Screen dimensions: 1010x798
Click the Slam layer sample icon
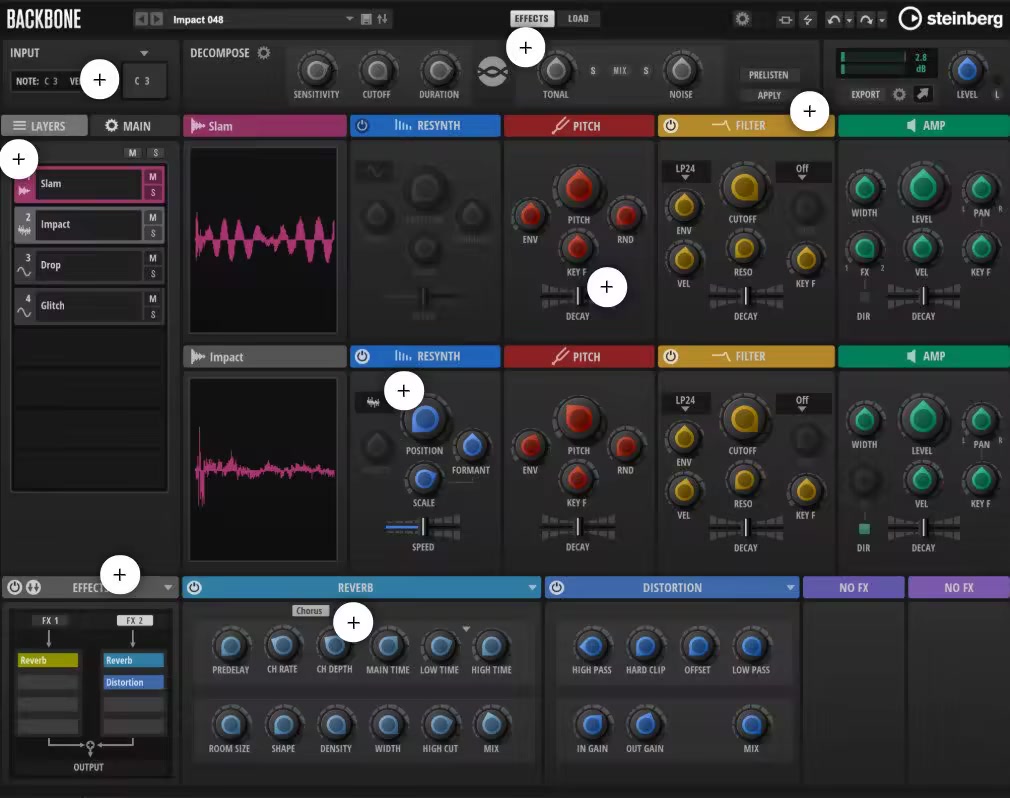click(x=24, y=190)
